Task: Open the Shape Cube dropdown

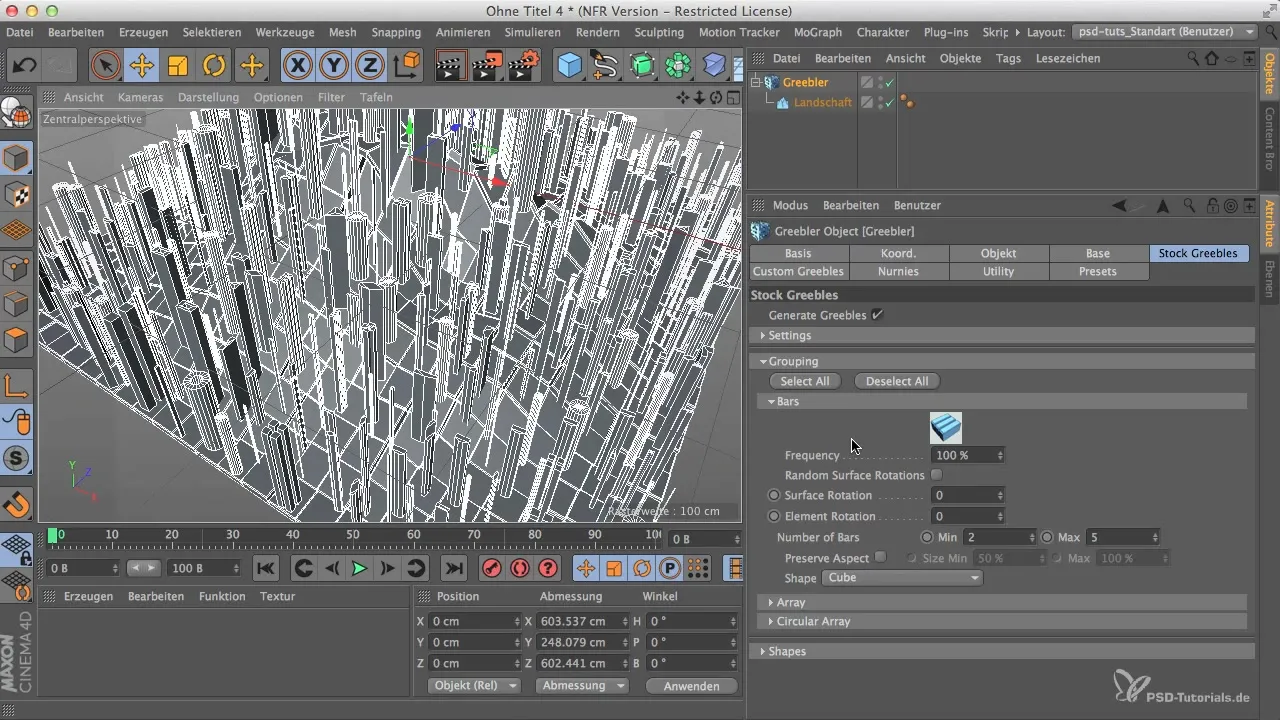Action: pyautogui.click(x=902, y=578)
